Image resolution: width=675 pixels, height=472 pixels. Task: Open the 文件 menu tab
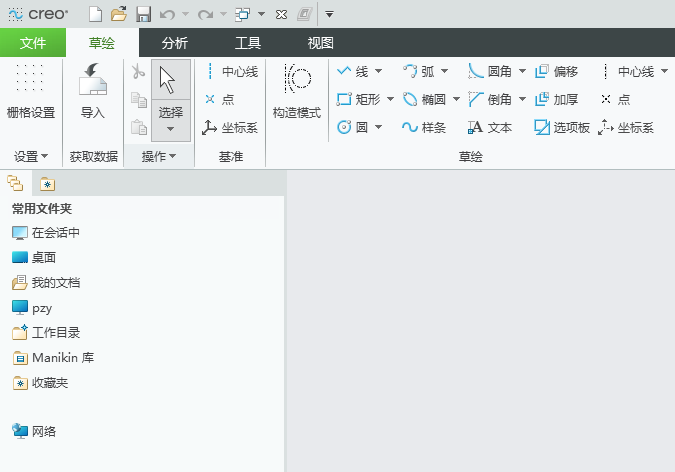point(33,43)
